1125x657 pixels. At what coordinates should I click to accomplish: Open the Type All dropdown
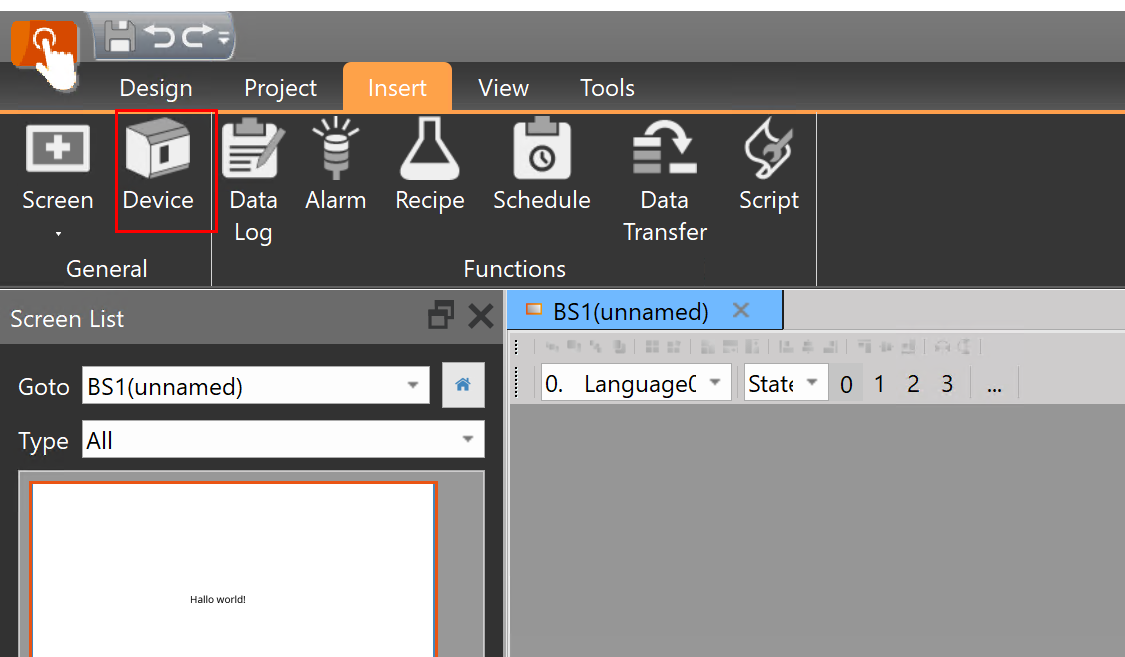click(x=467, y=440)
